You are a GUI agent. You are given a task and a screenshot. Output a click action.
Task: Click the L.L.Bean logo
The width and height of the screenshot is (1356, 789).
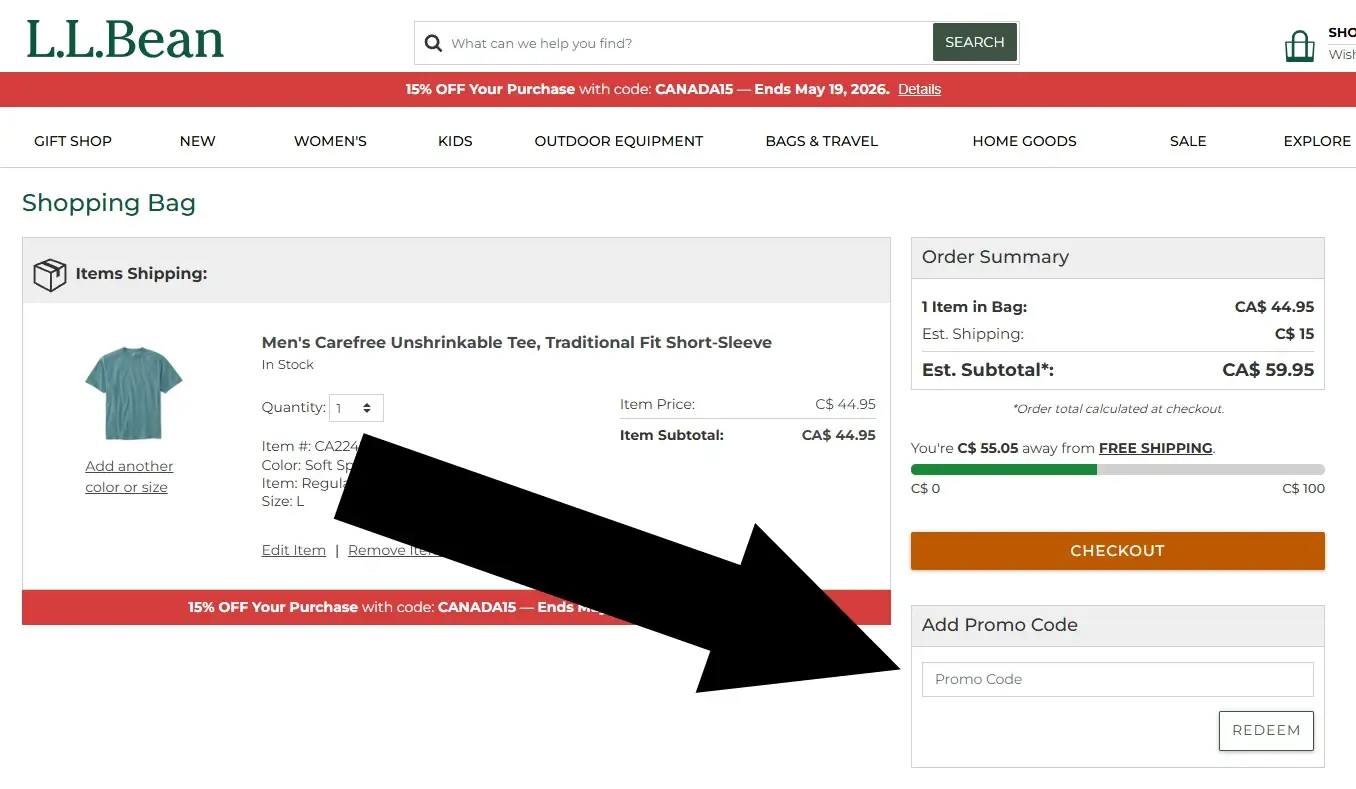point(125,40)
